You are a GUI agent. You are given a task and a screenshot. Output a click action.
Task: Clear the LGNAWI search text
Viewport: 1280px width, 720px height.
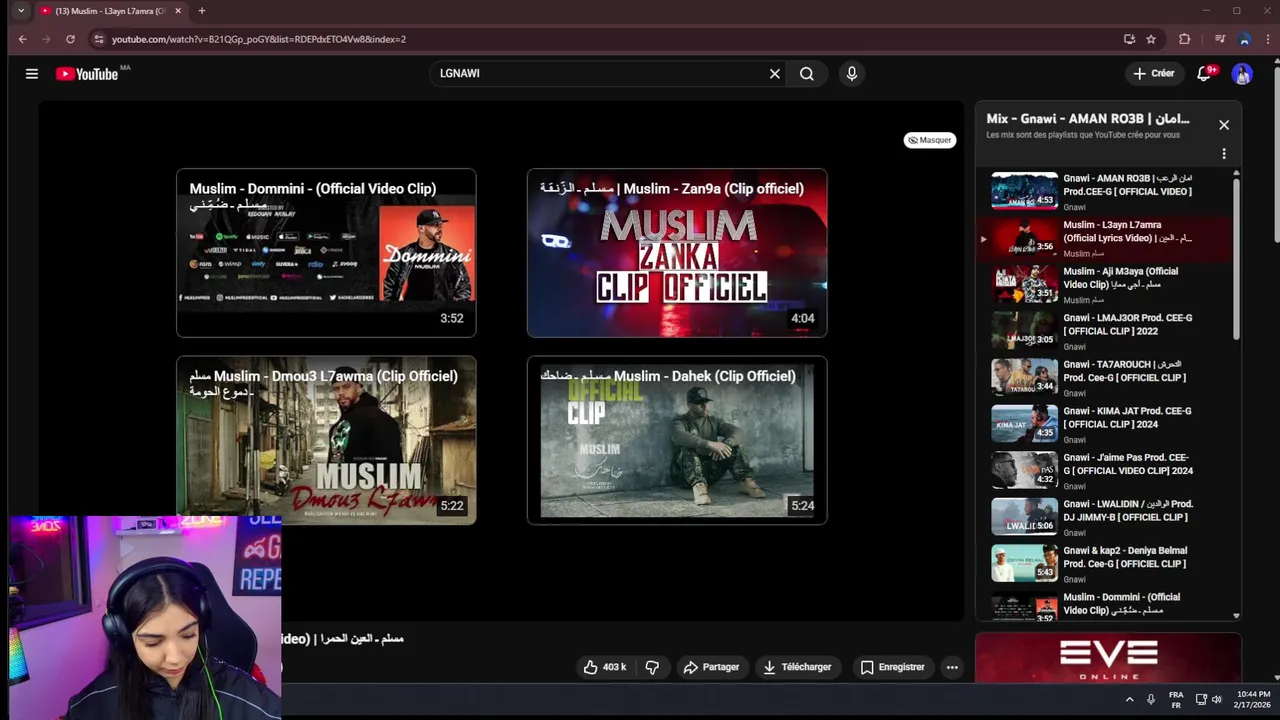774,74
